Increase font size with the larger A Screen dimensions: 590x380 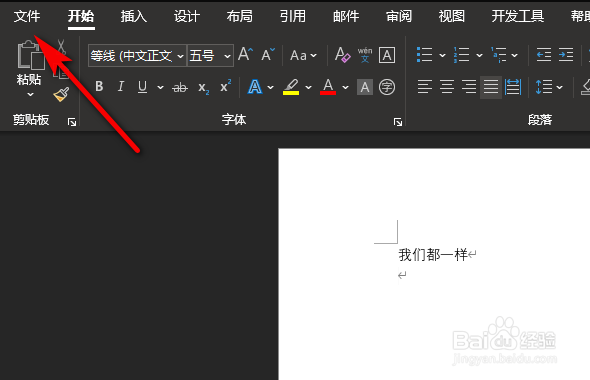coord(245,55)
